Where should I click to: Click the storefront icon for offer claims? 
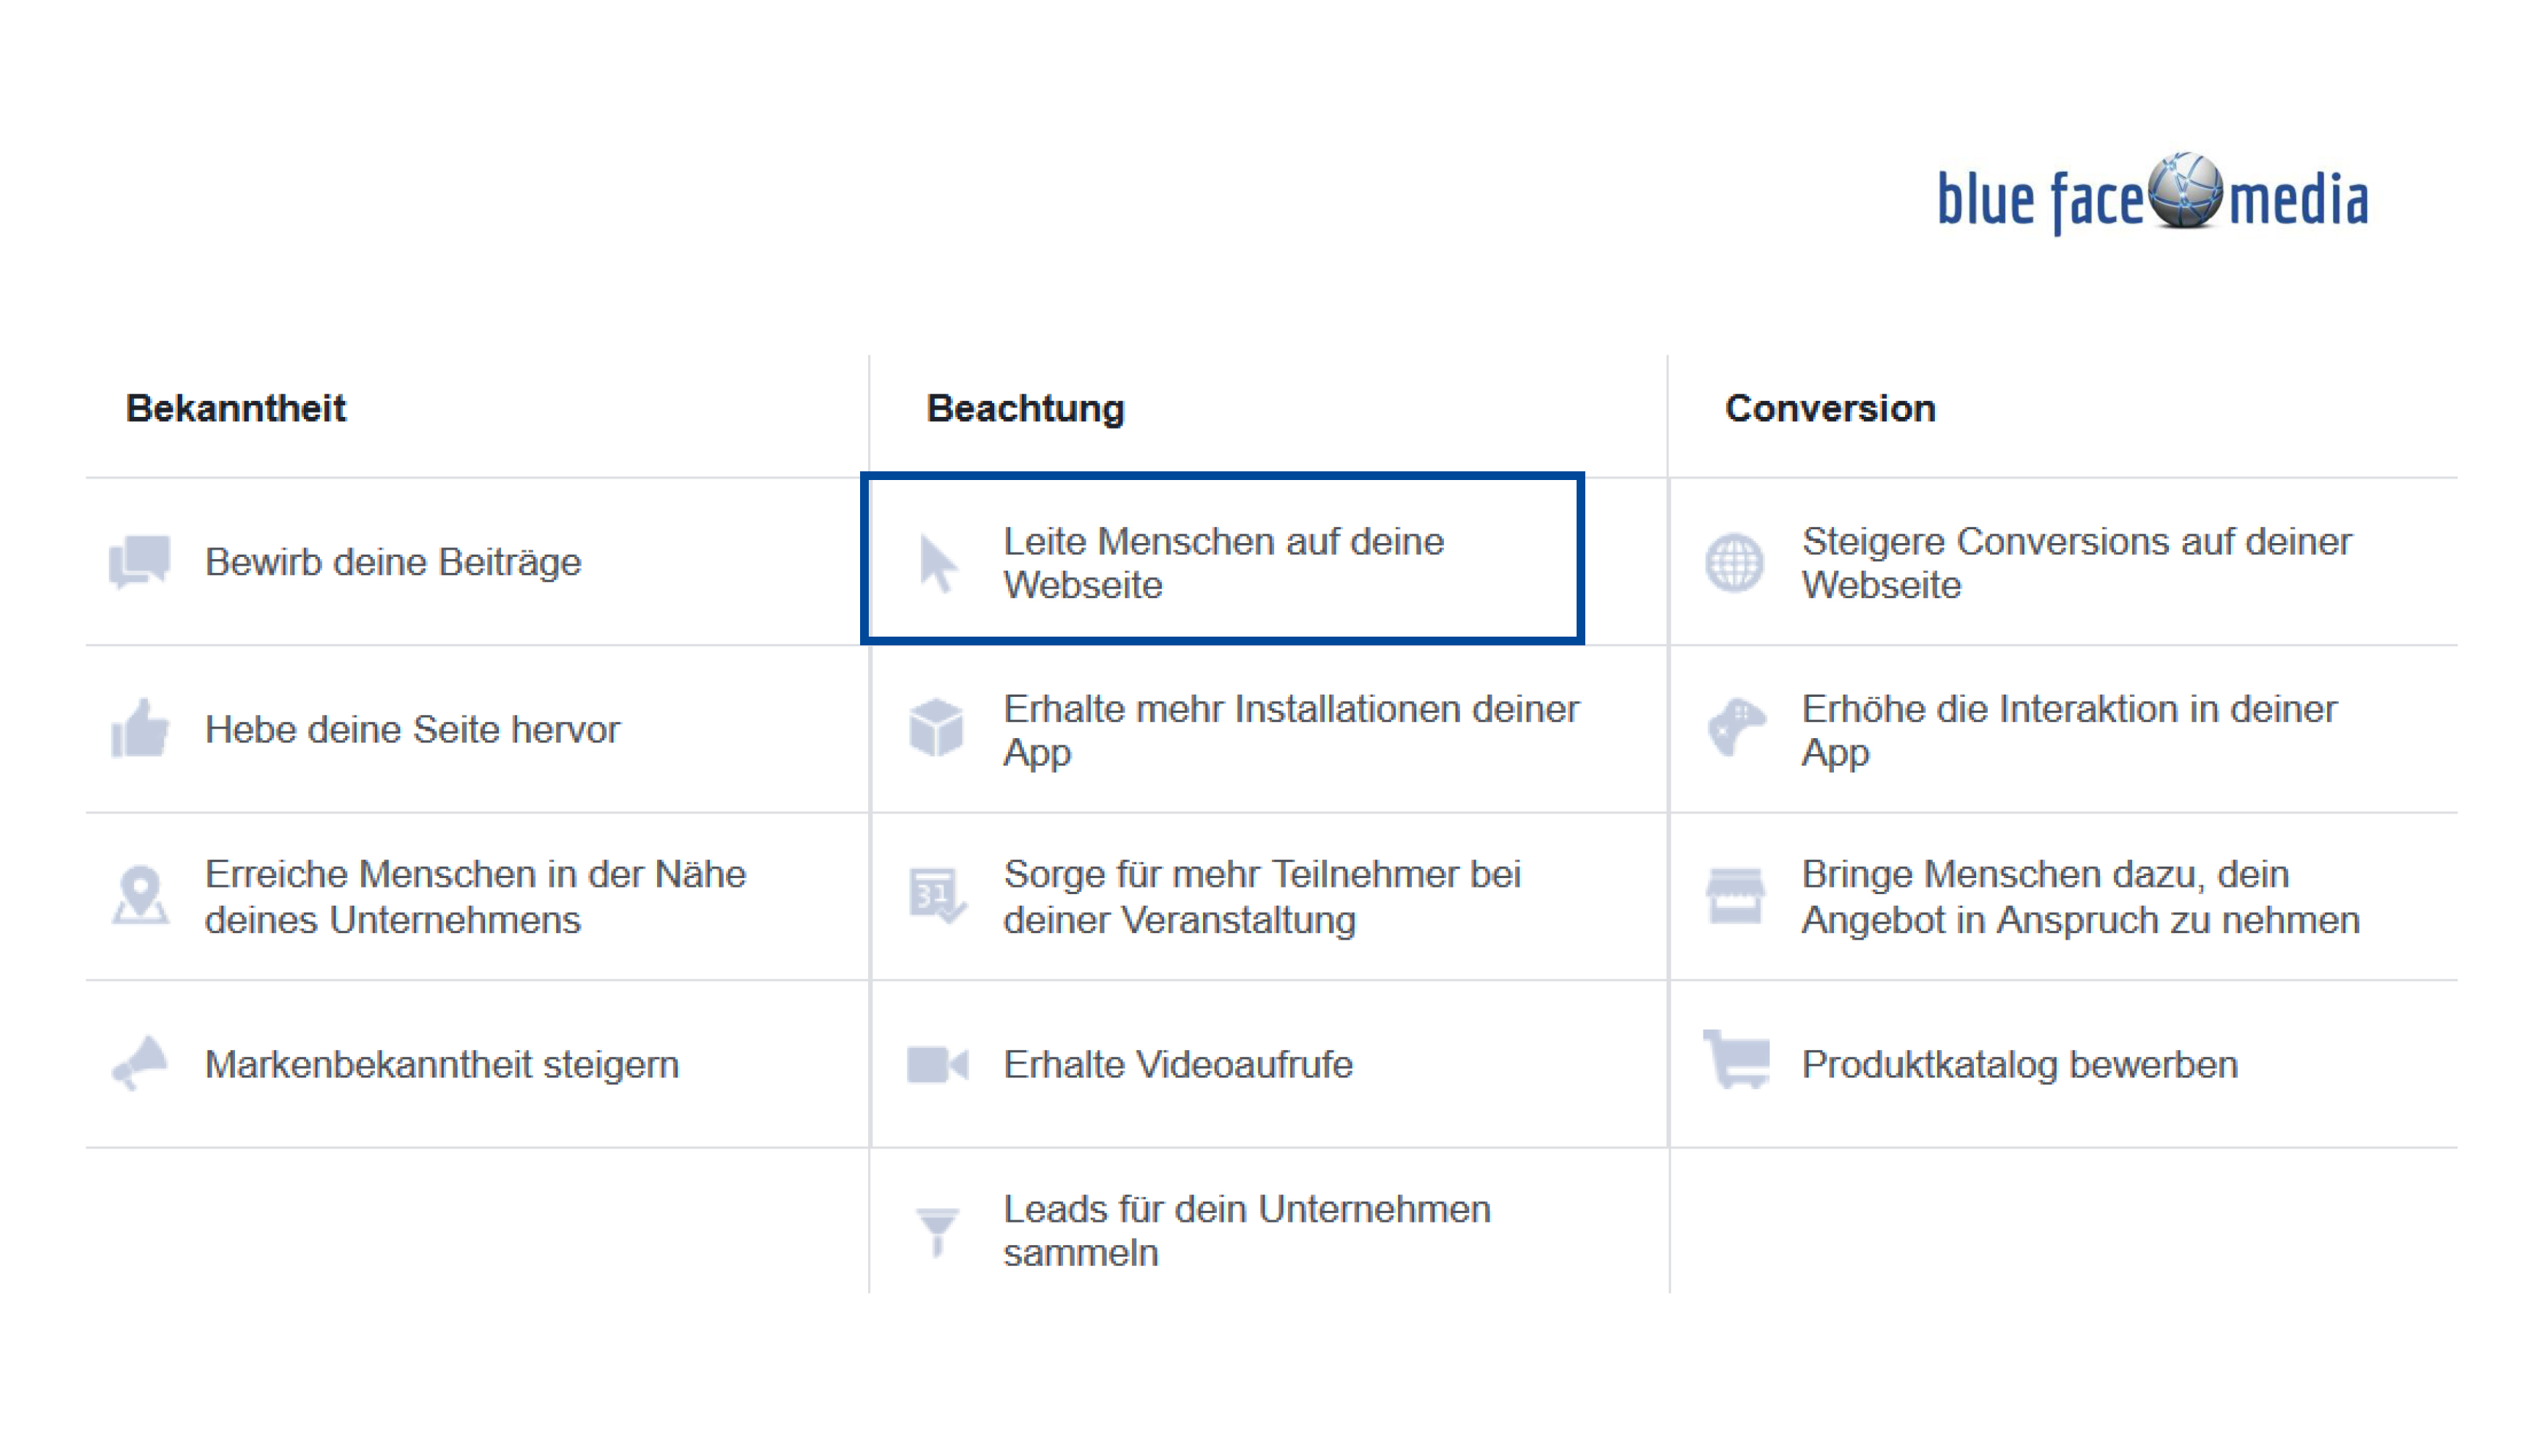(1735, 895)
